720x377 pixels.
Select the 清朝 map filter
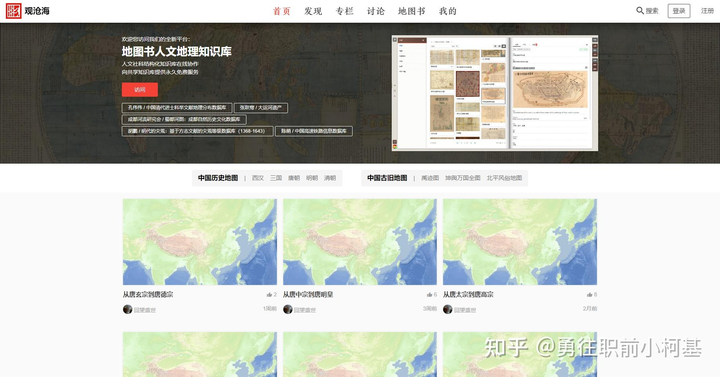click(330, 178)
